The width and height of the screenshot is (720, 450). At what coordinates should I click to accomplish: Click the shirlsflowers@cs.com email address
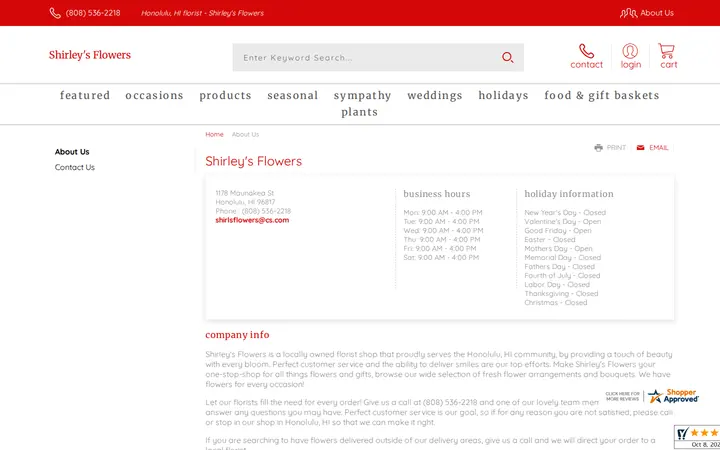coord(252,220)
